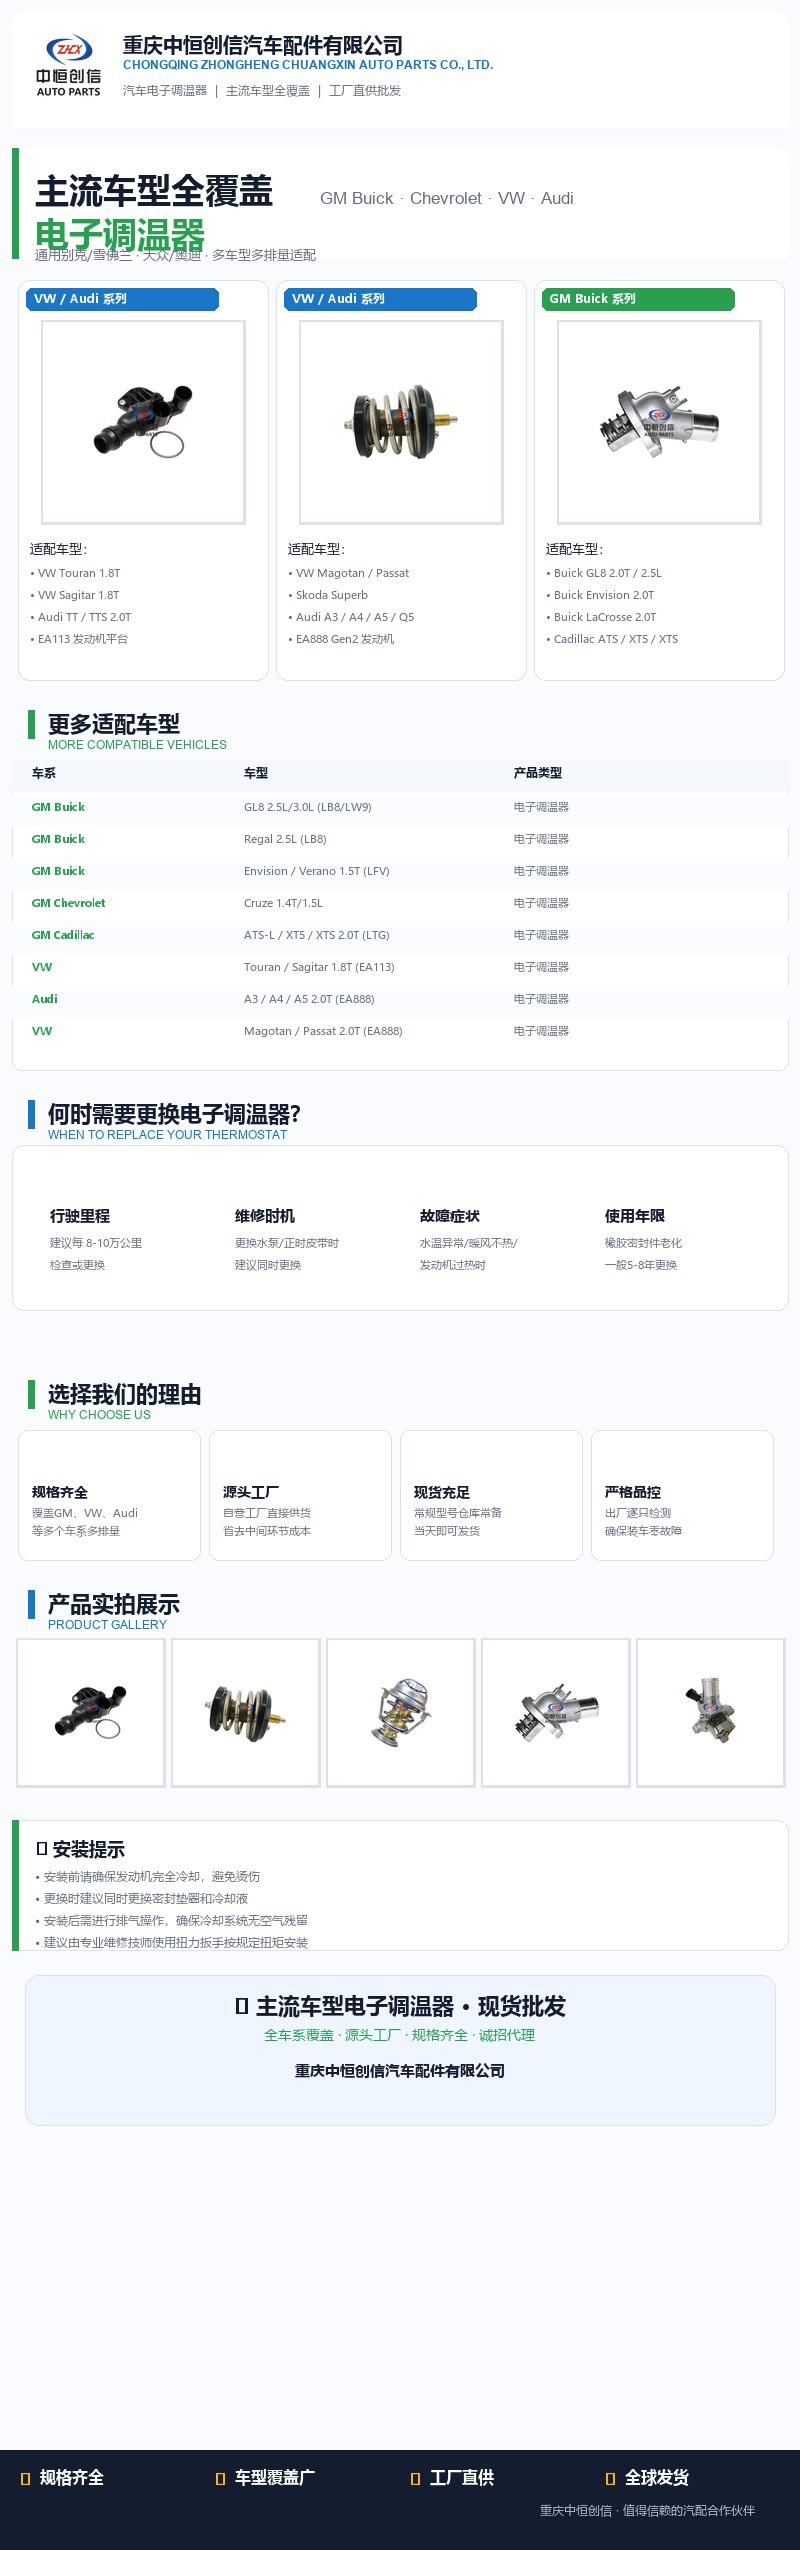View gallery photo of black spring thermostat

tap(246, 1712)
